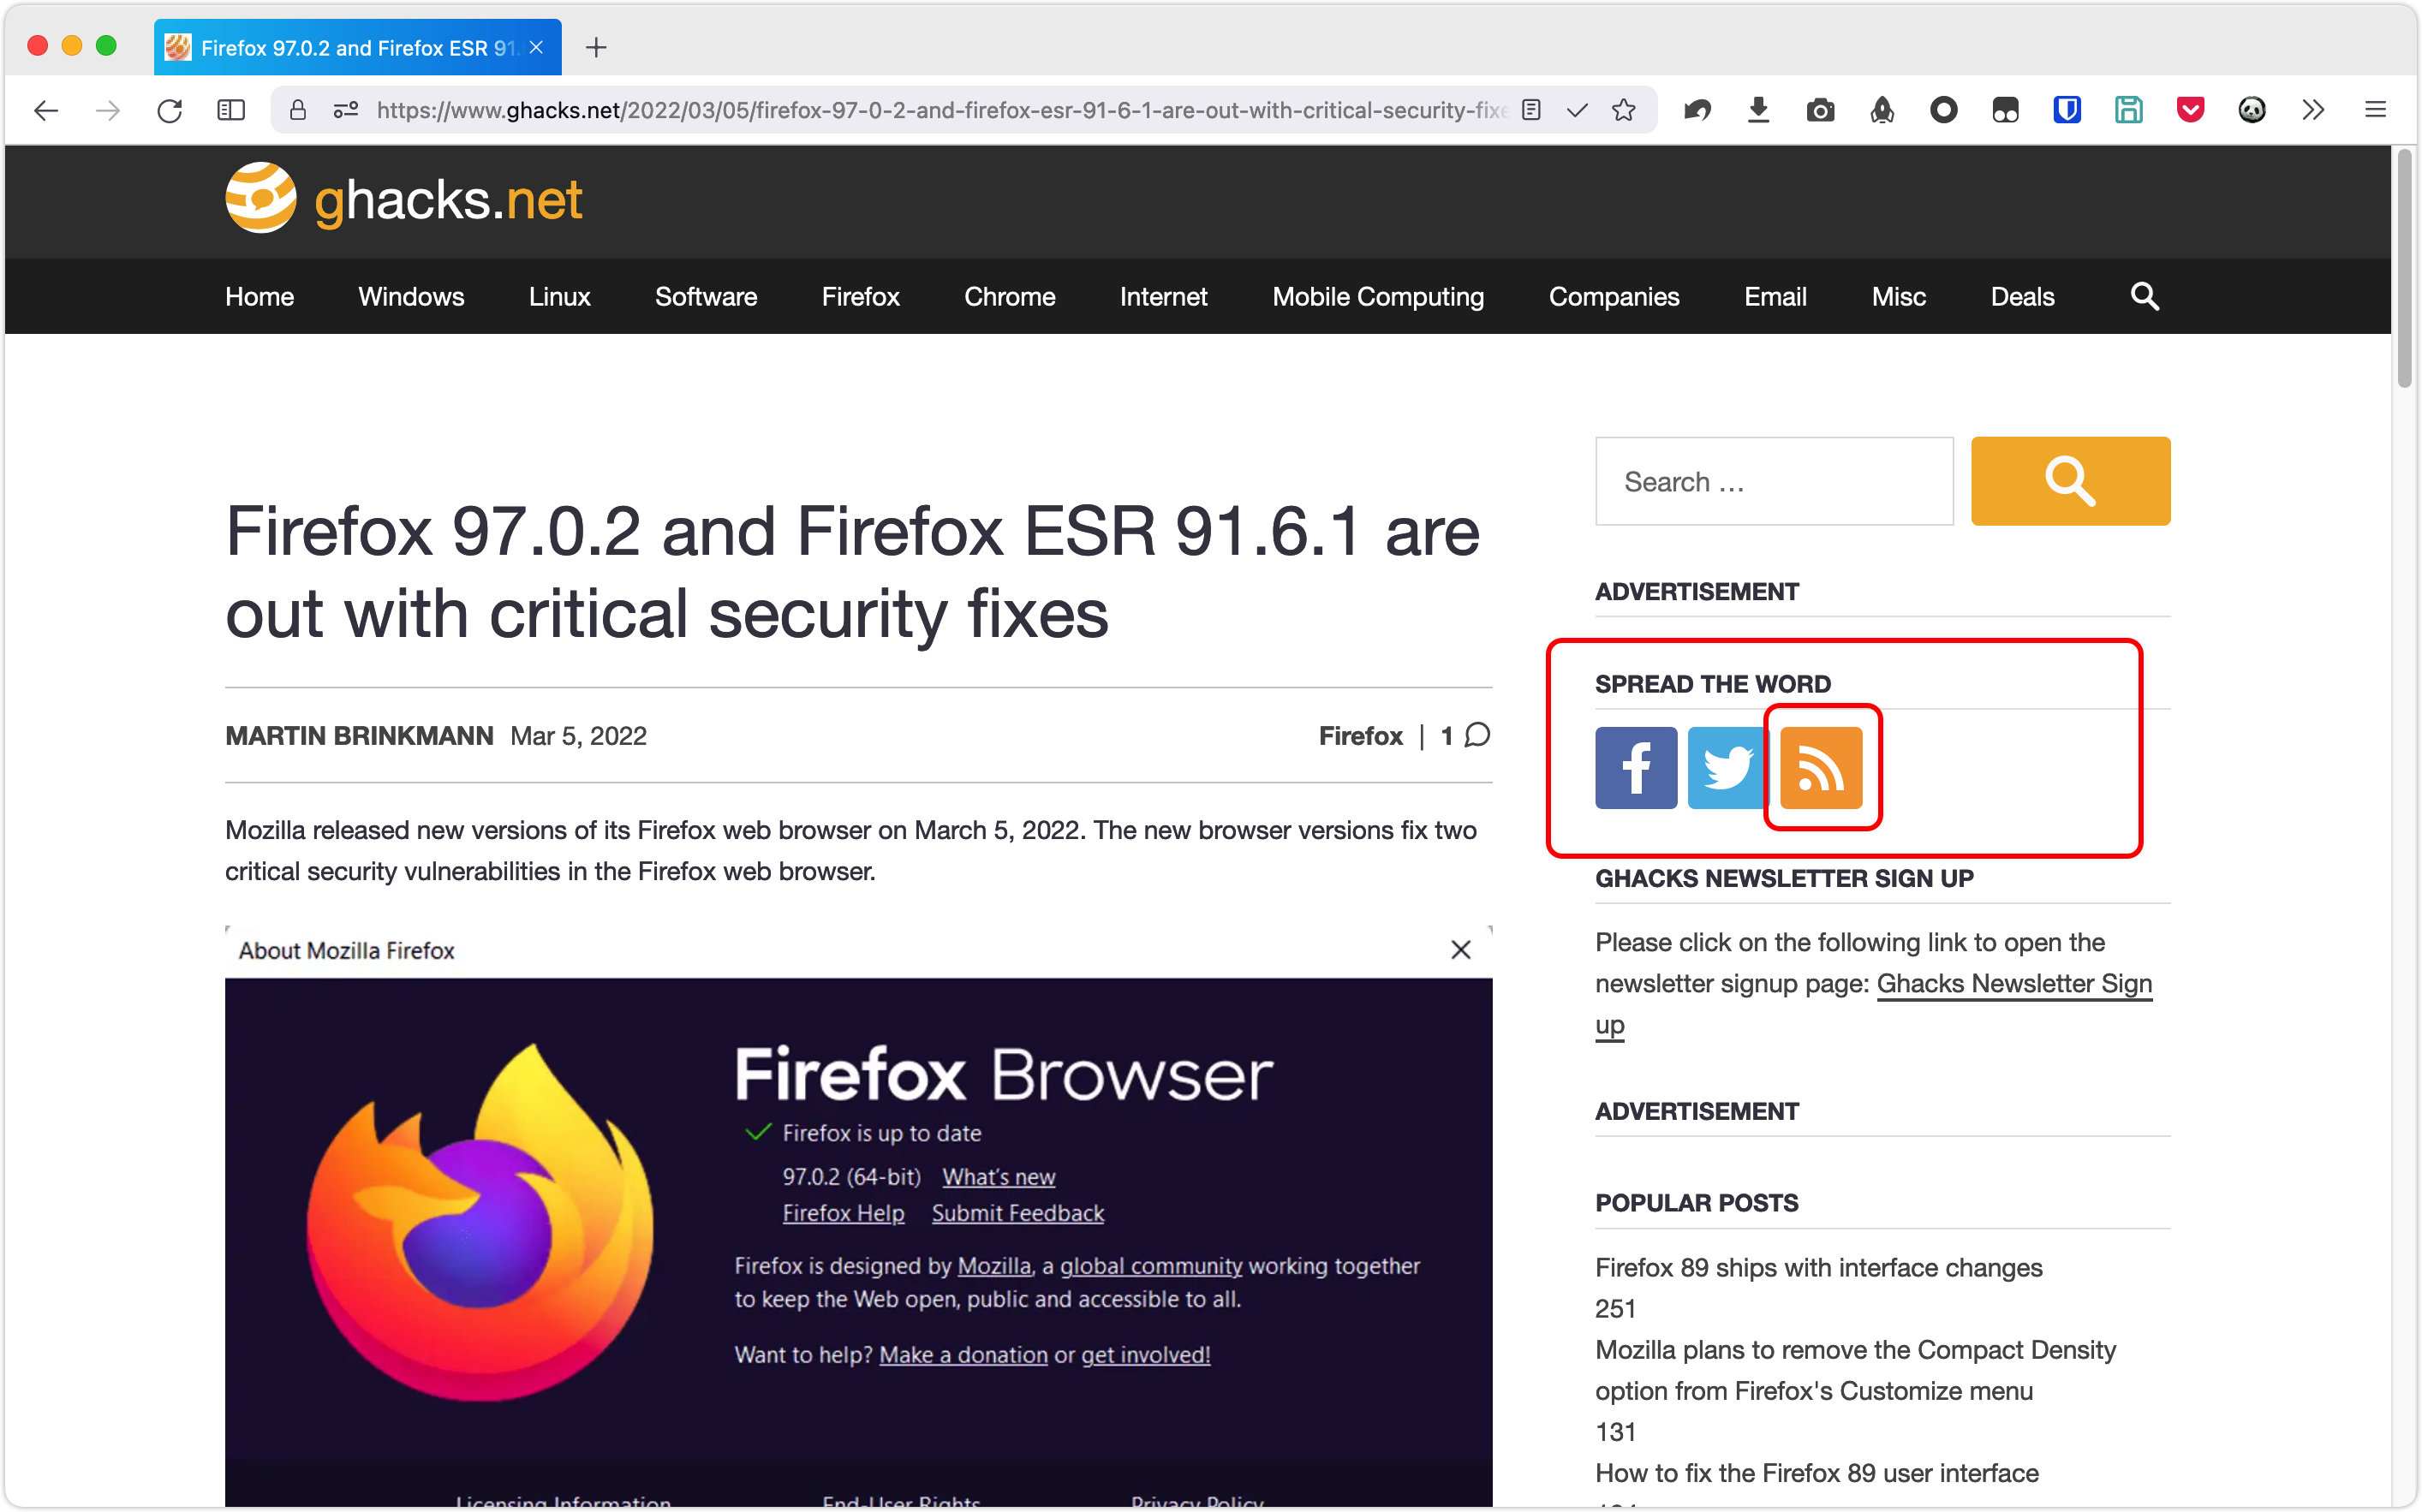
Task: Open the site permissions icon in the URL bar
Action: coord(346,110)
